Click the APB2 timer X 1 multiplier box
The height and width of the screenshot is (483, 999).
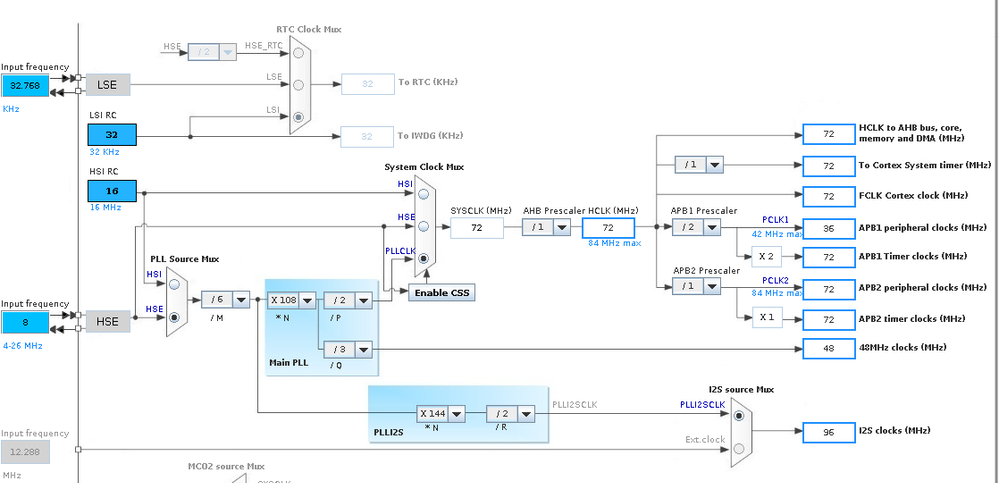click(766, 317)
